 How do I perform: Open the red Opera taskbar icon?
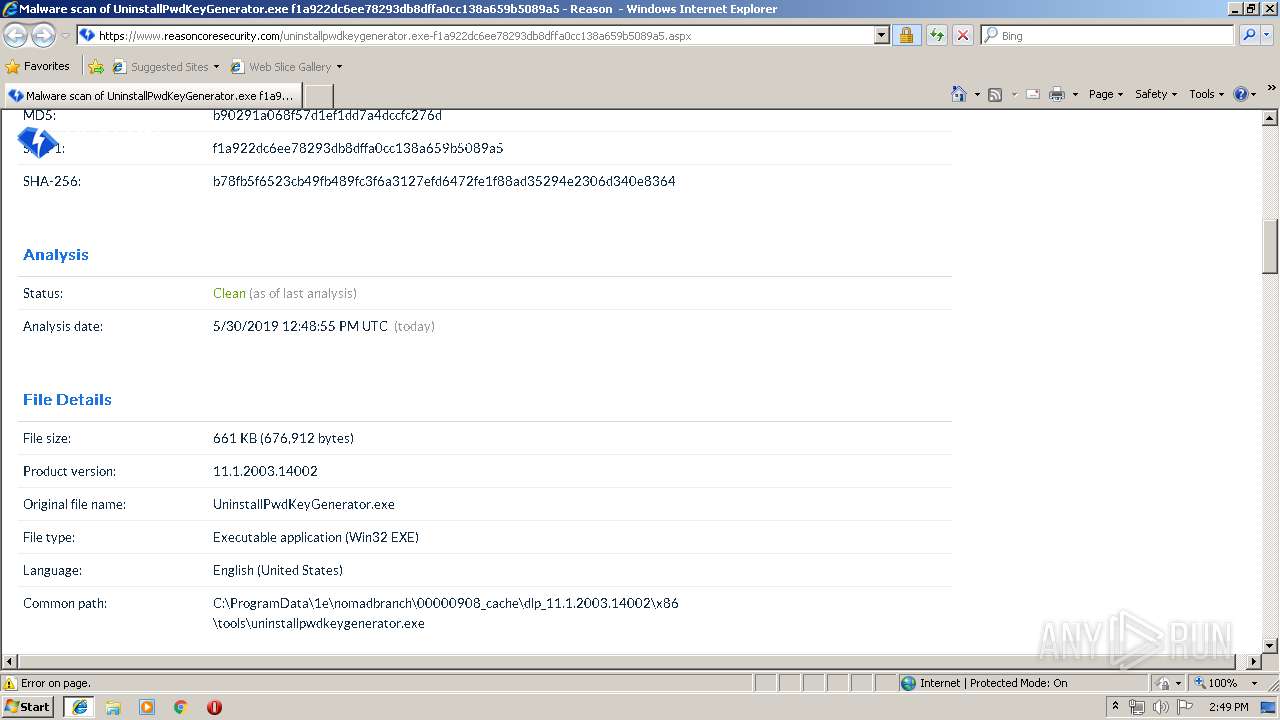[x=214, y=707]
